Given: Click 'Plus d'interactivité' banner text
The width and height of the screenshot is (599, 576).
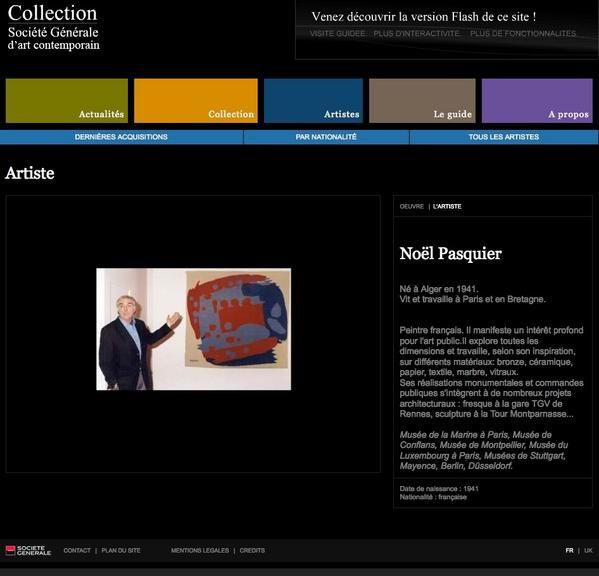Looking at the screenshot, I should click(417, 34).
